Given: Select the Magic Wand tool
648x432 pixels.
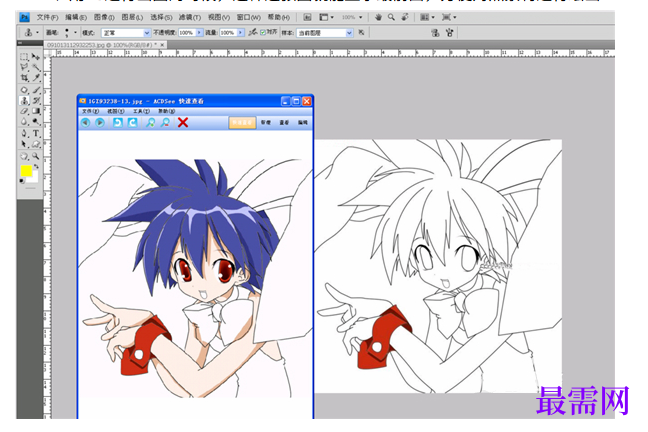Looking at the screenshot, I should 36,67.
